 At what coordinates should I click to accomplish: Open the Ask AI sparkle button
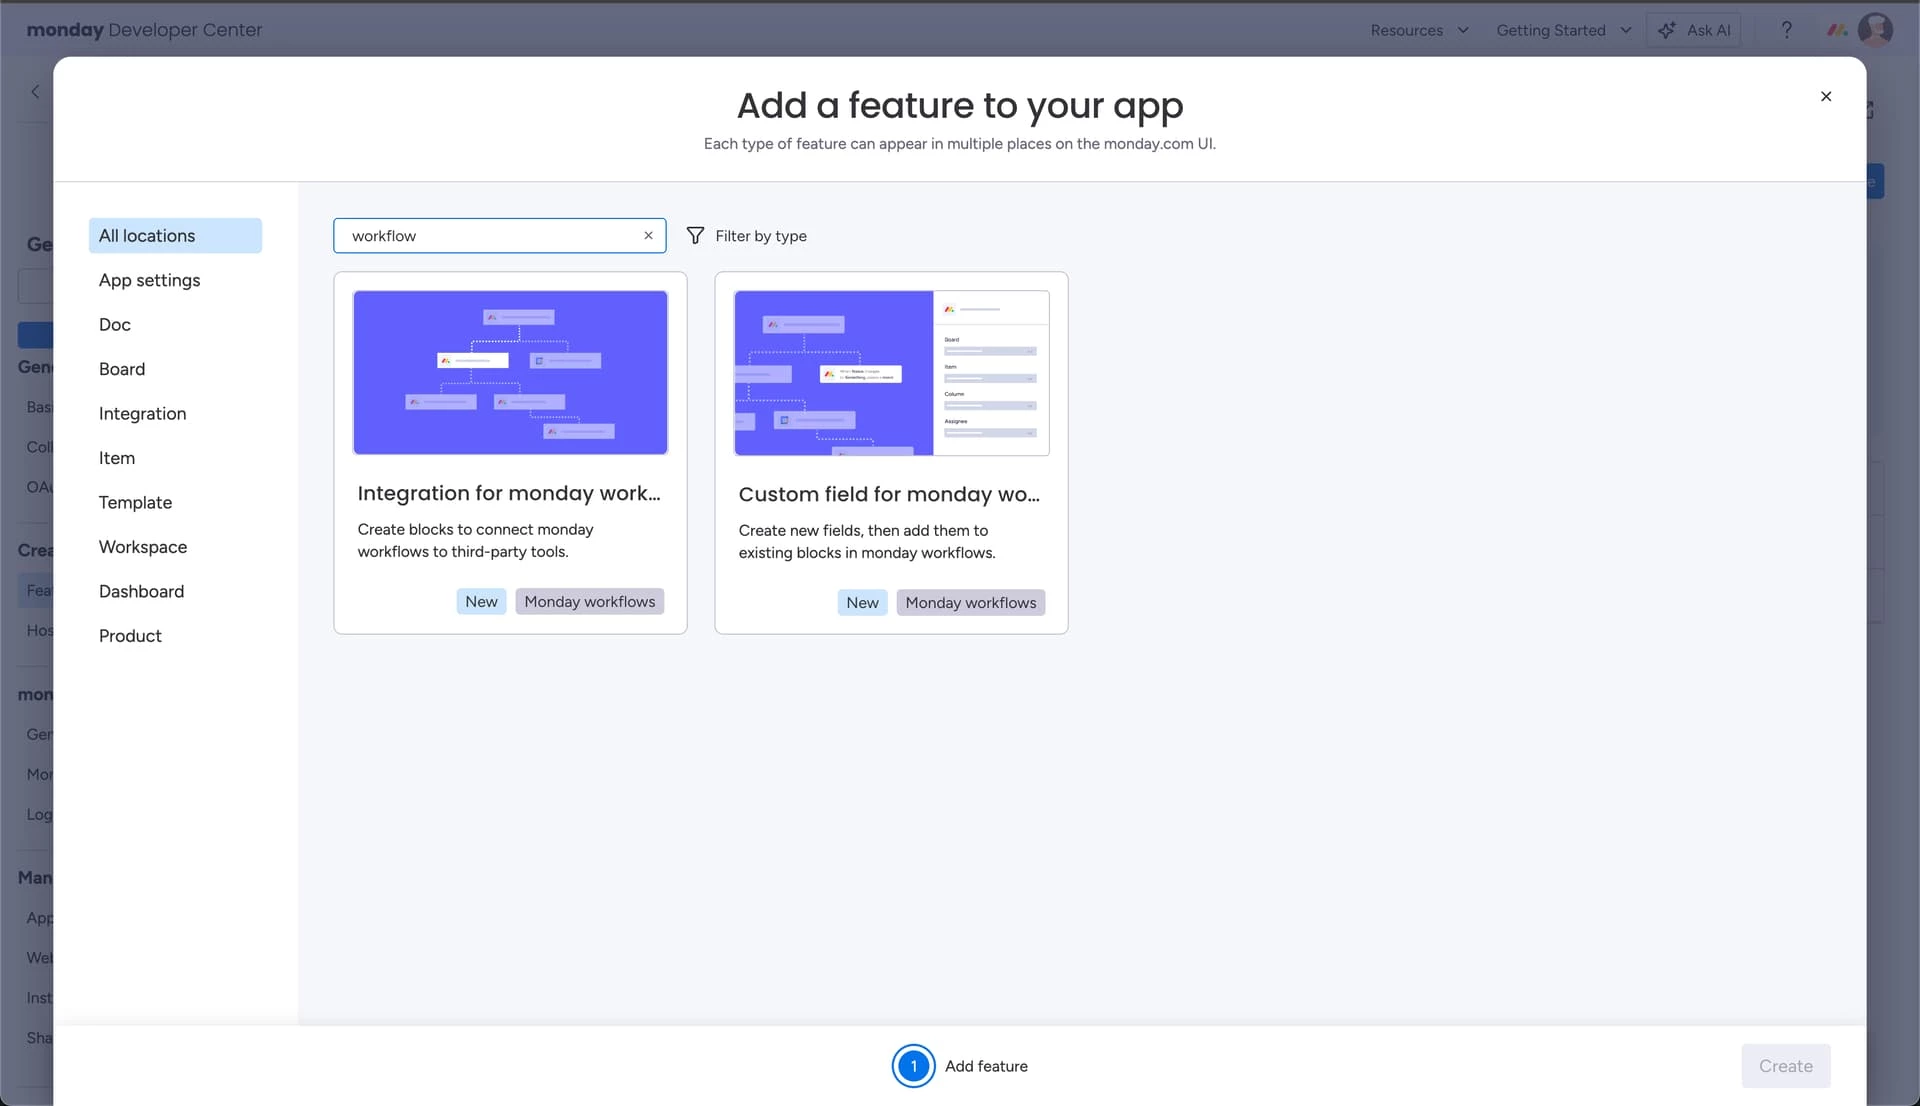coord(1694,30)
